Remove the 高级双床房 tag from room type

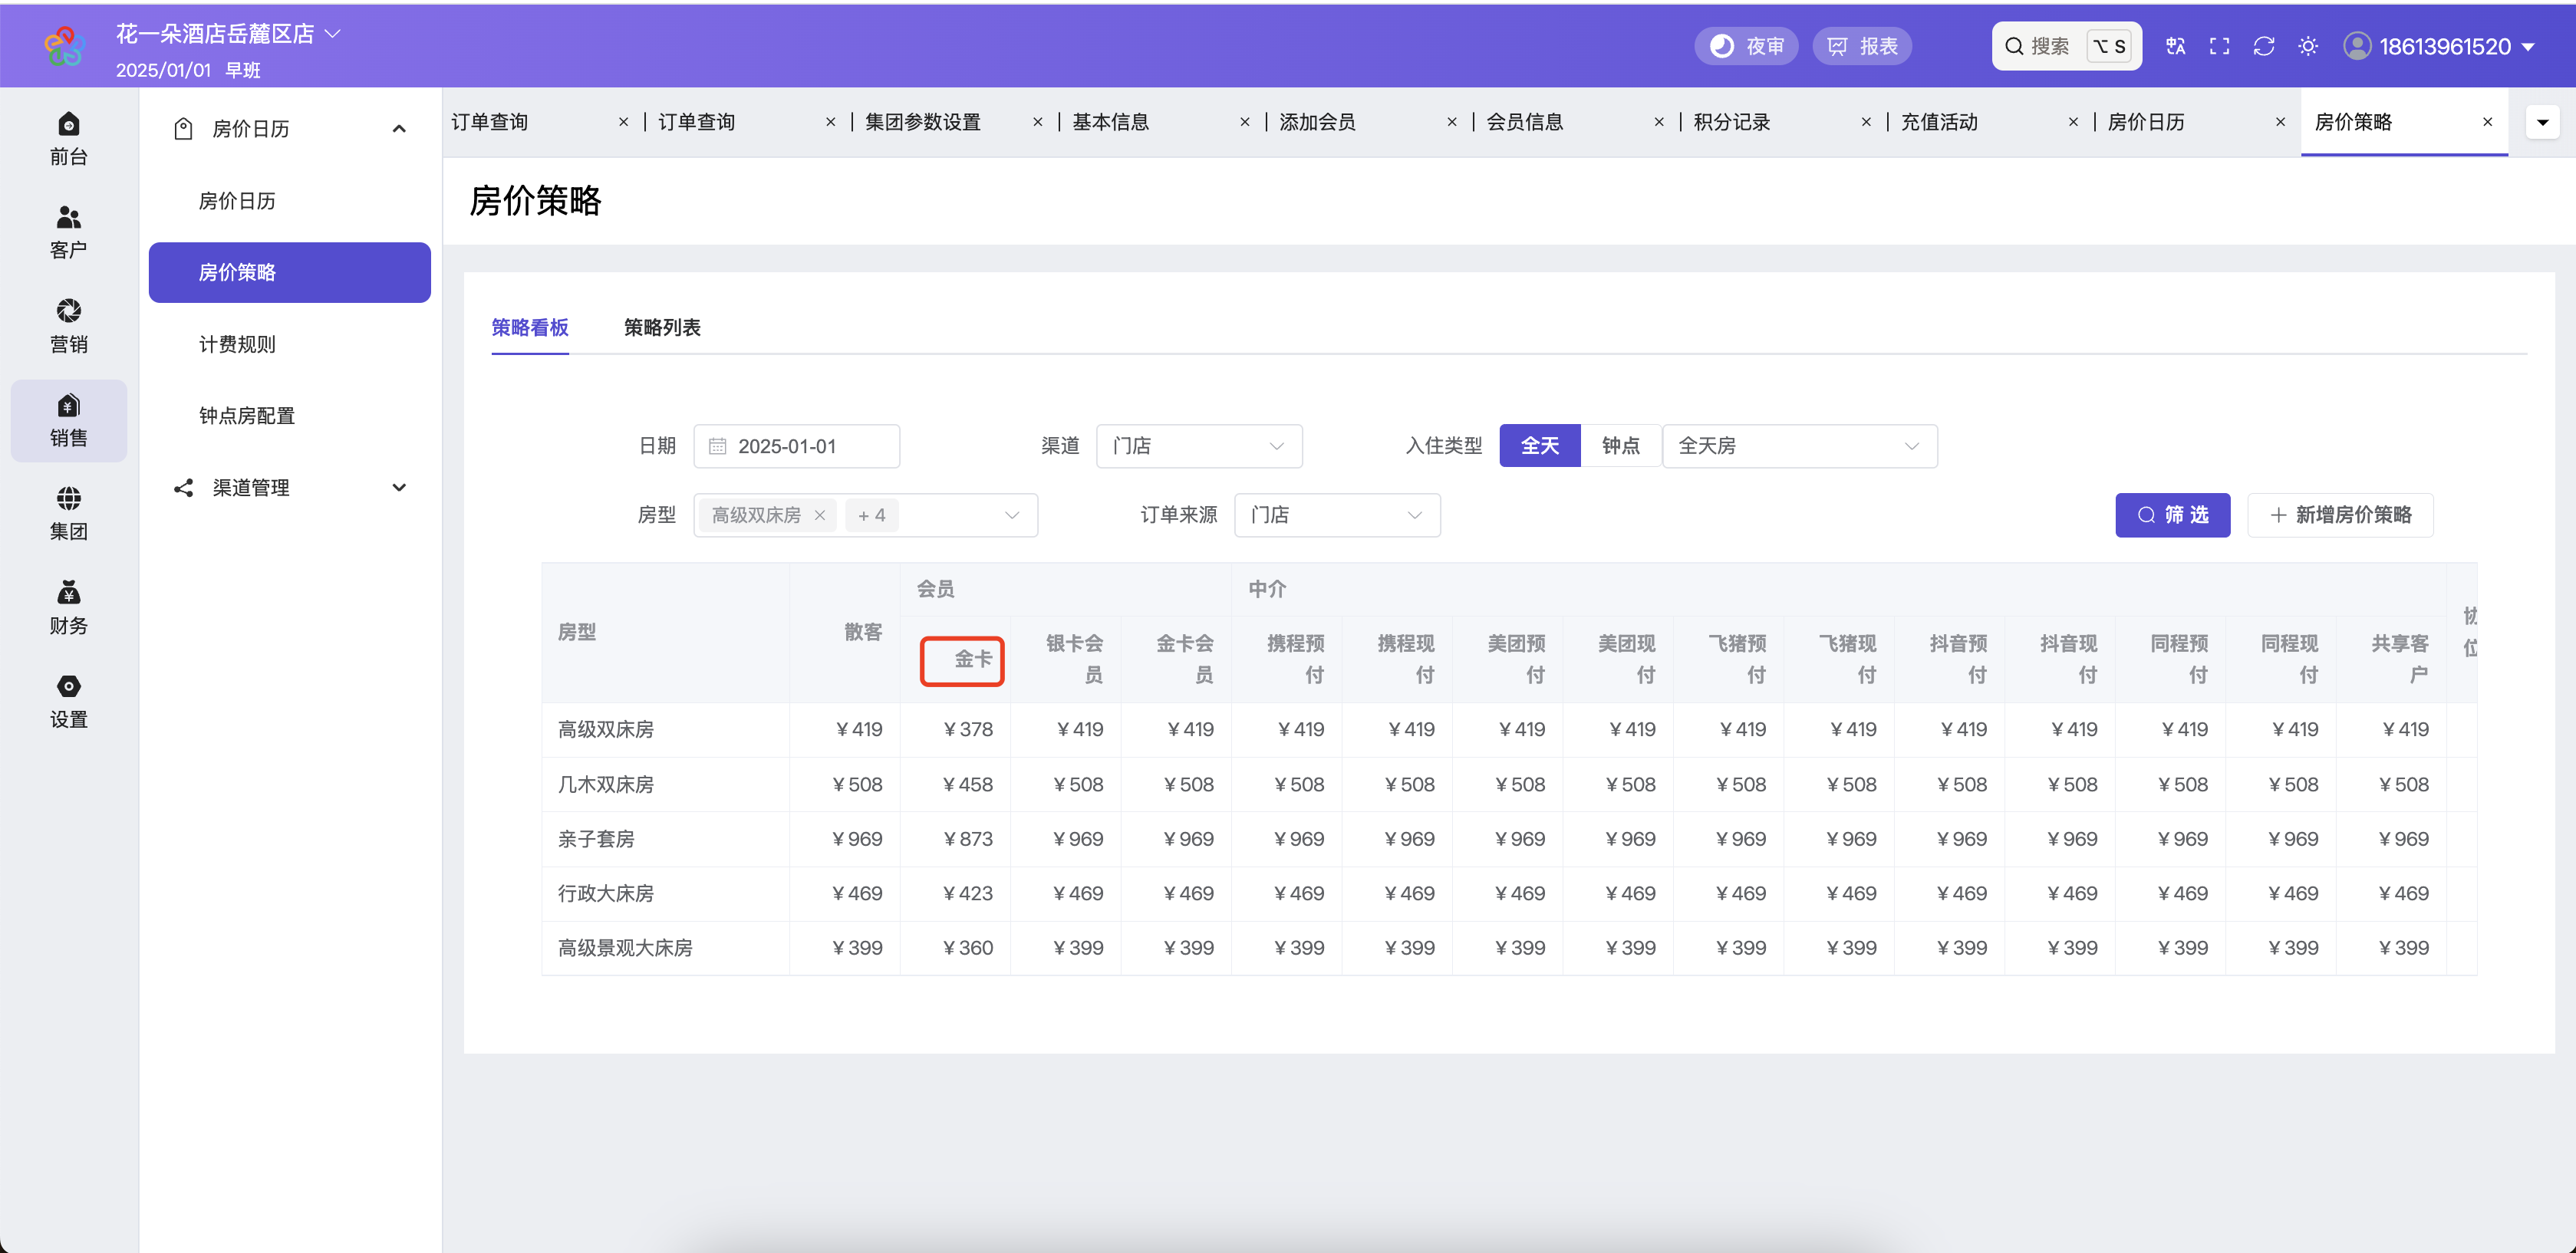pos(819,515)
